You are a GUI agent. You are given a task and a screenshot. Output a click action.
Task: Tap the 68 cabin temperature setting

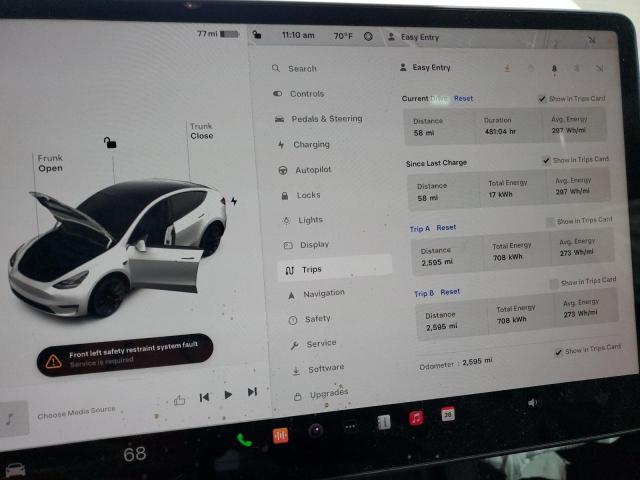point(135,454)
